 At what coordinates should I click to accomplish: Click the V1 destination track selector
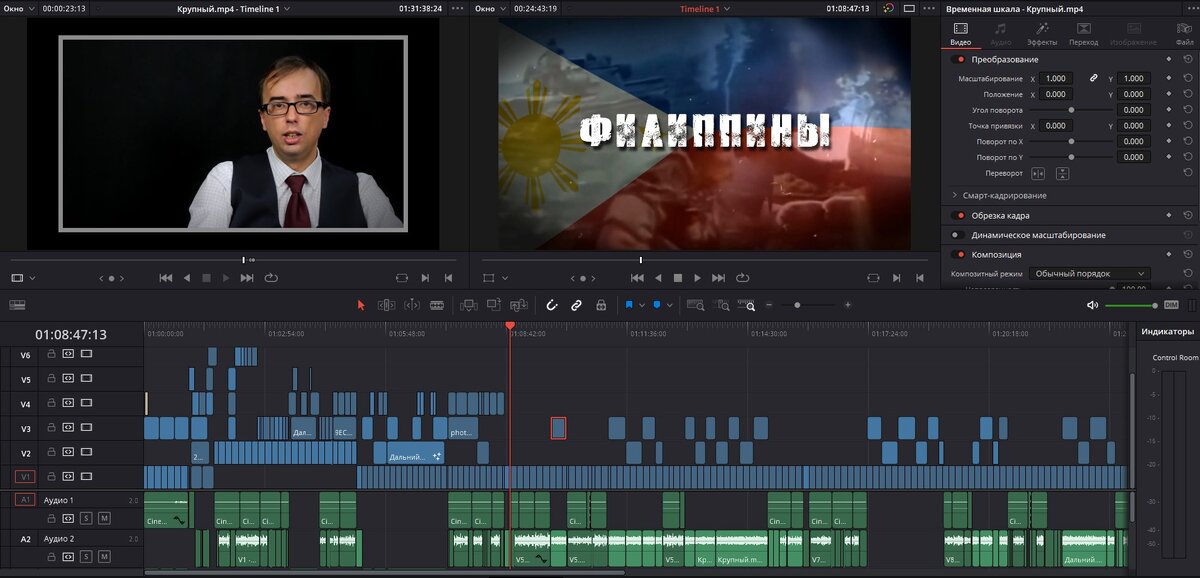tap(26, 477)
